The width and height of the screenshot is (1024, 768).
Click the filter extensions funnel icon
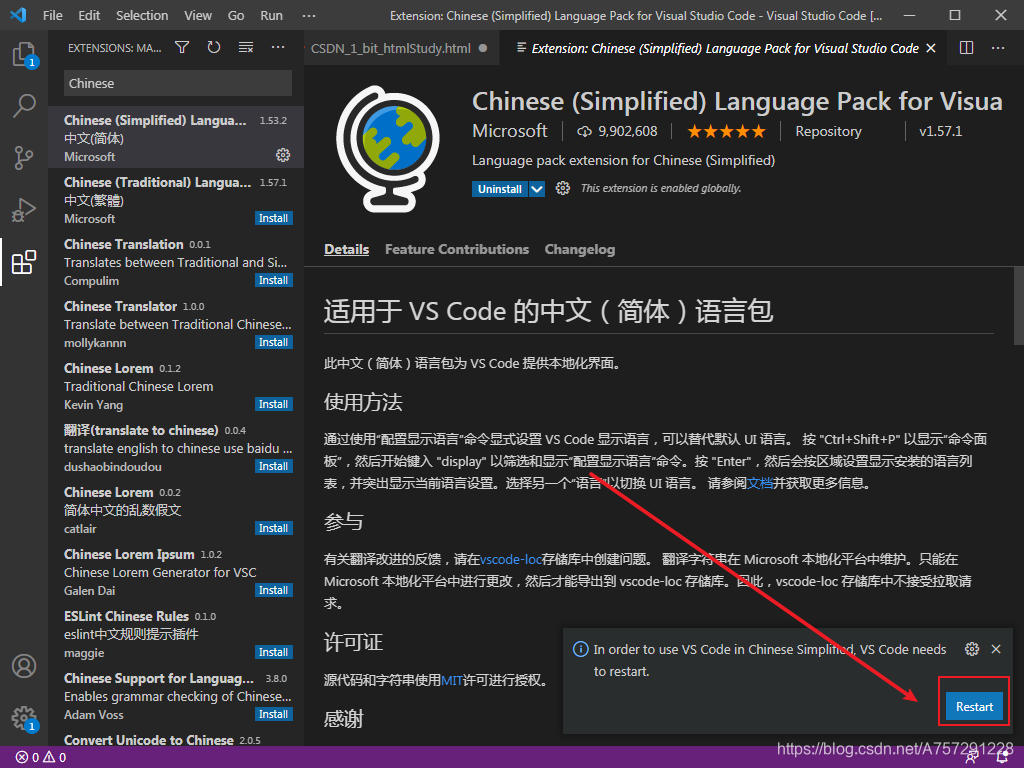182,47
